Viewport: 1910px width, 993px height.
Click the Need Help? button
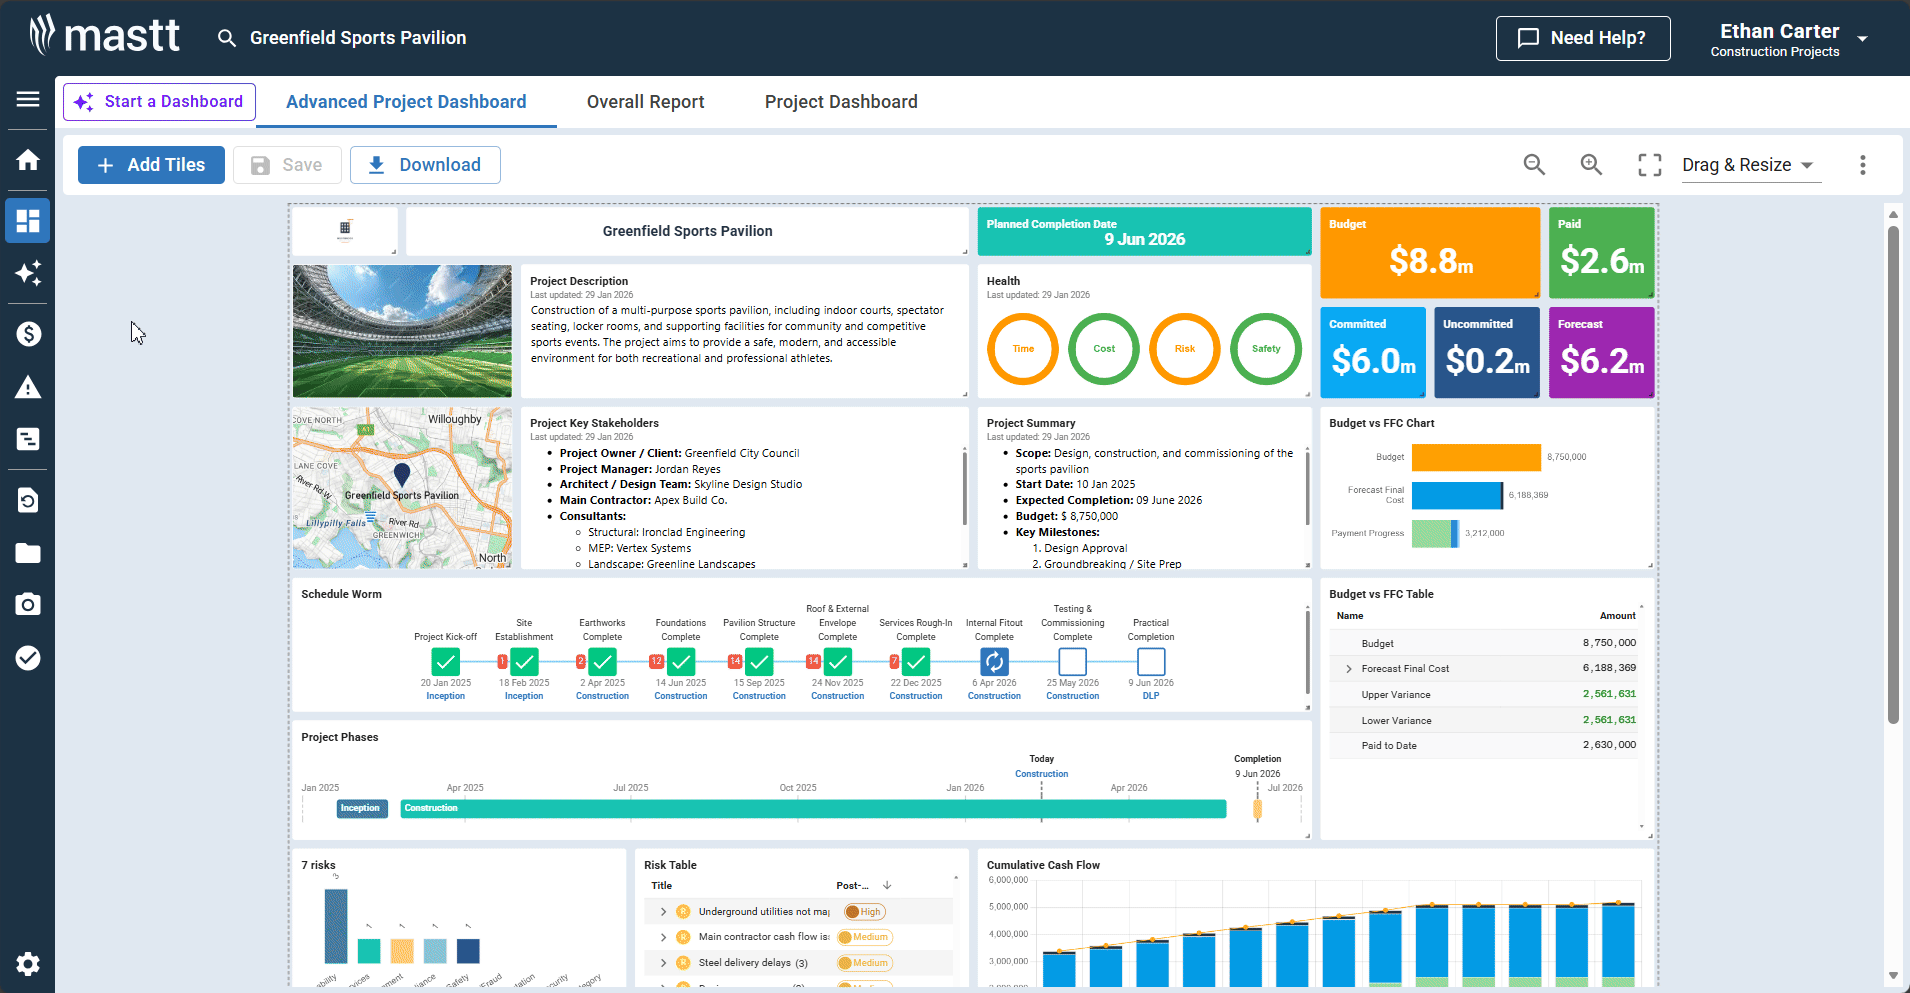pos(1583,38)
